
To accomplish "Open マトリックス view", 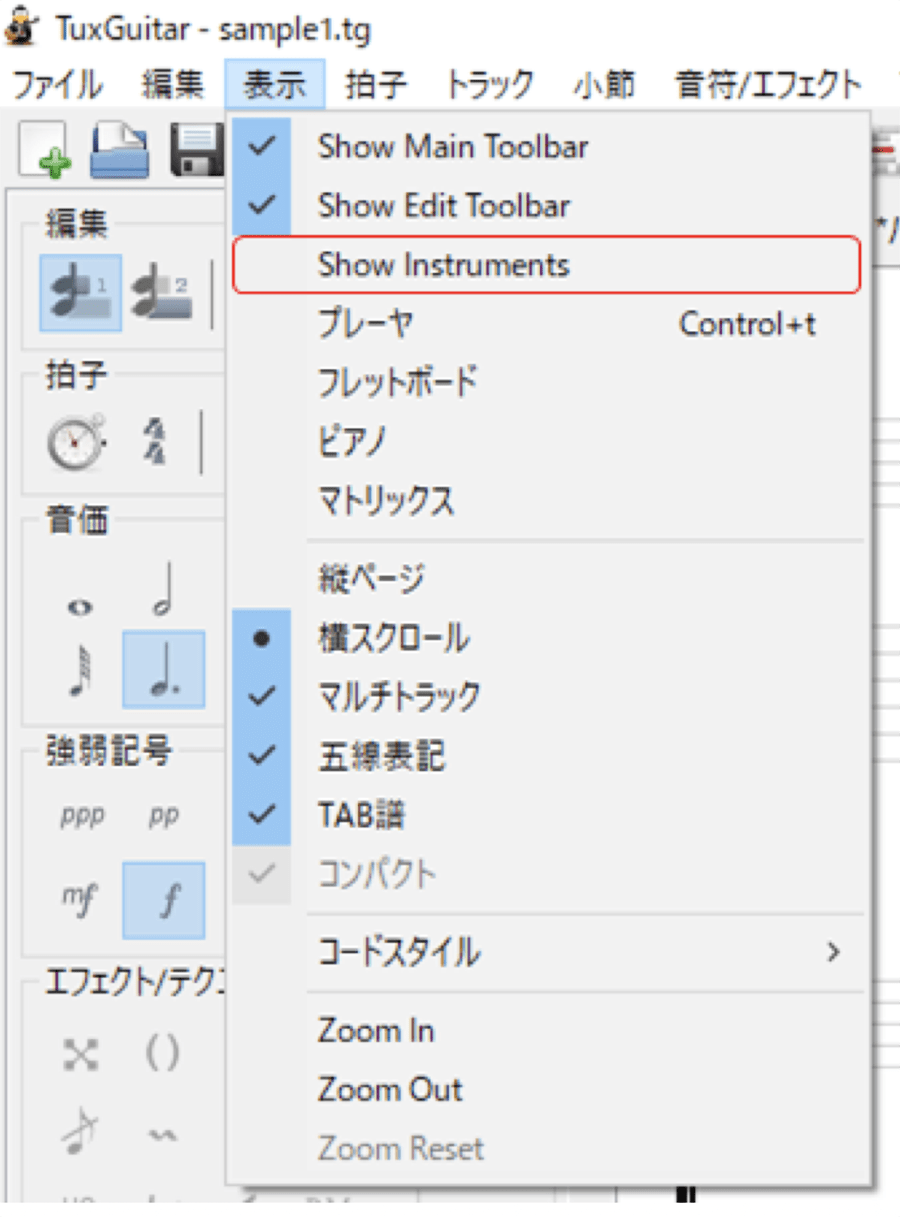I will click(547, 500).
